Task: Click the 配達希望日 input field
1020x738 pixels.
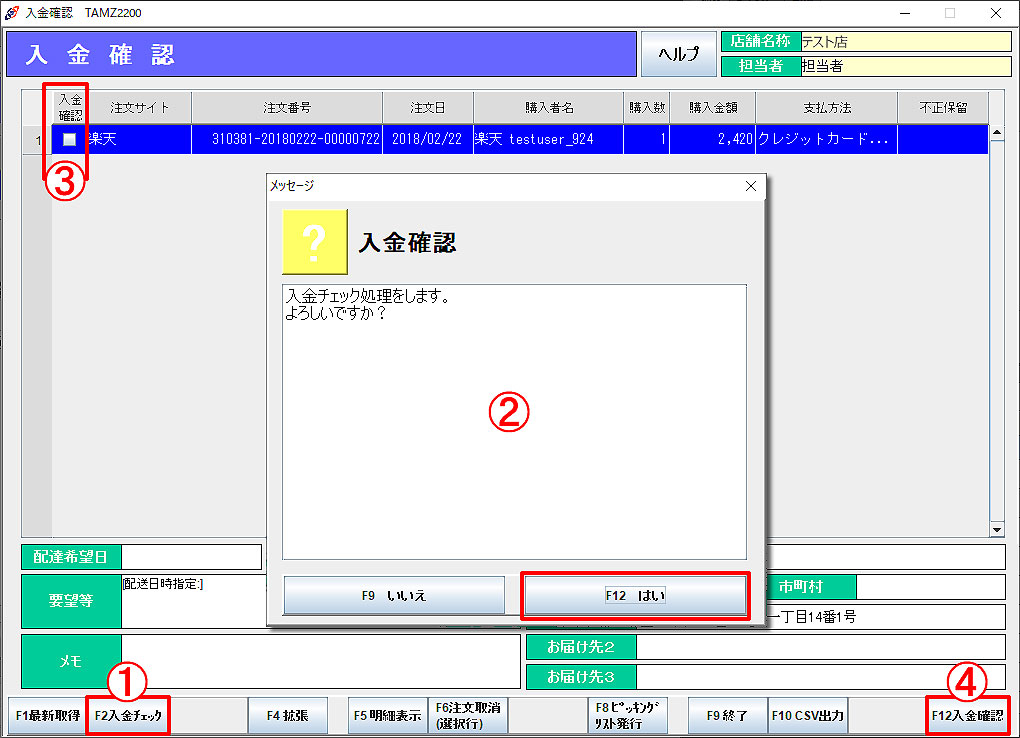Action: click(191, 557)
